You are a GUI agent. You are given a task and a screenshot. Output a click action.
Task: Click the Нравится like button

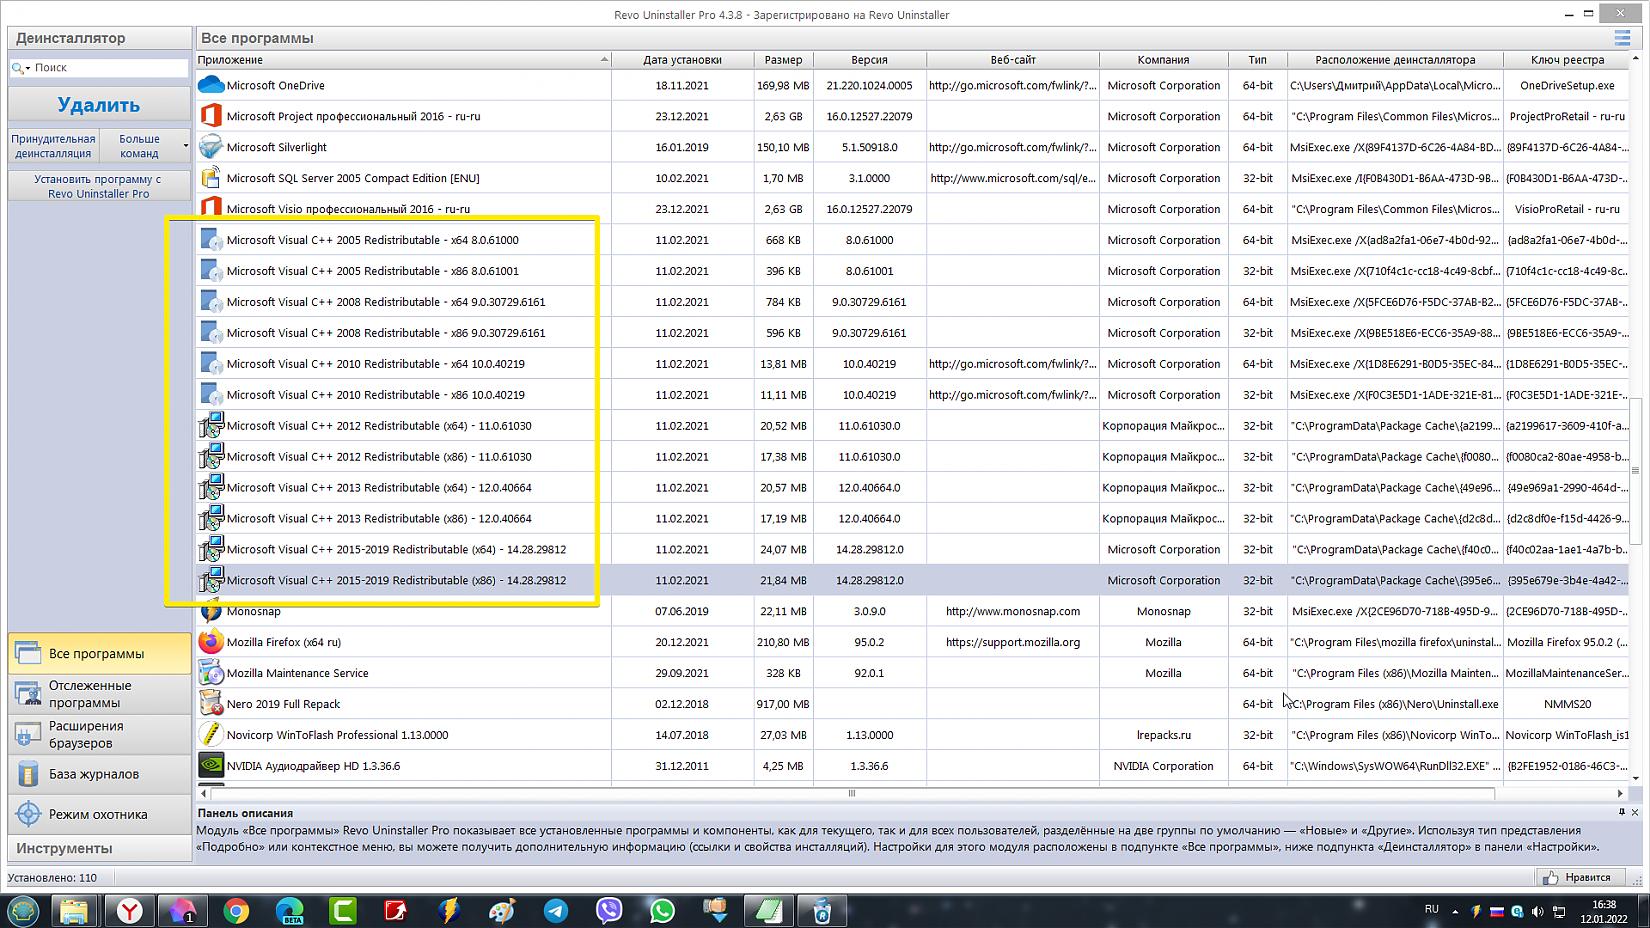click(1577, 877)
